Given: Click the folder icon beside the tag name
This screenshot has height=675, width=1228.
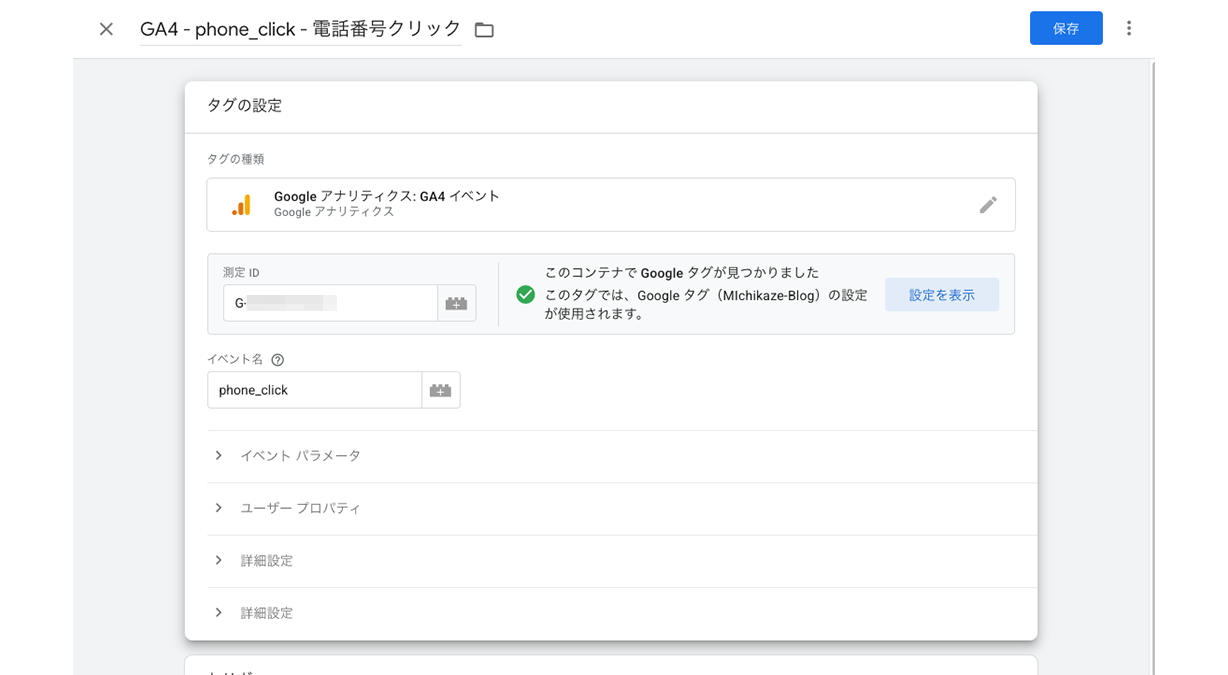Looking at the screenshot, I should [x=484, y=30].
